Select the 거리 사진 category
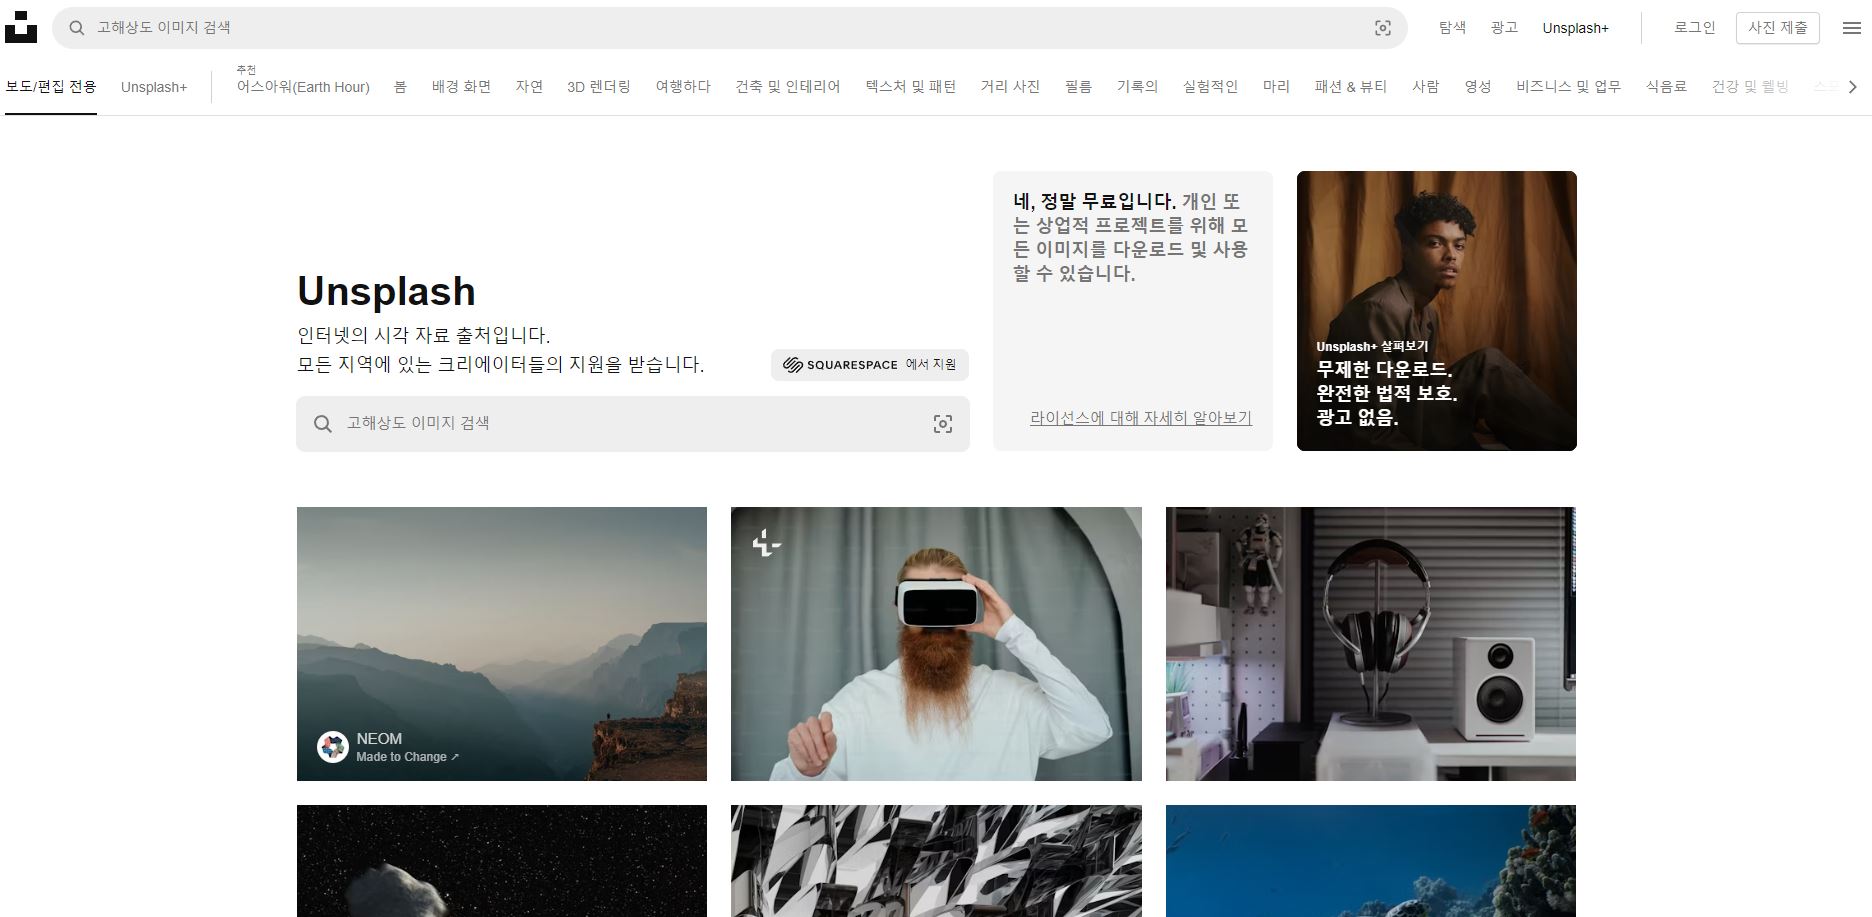Viewport: 1872px width, 917px height. [1010, 87]
